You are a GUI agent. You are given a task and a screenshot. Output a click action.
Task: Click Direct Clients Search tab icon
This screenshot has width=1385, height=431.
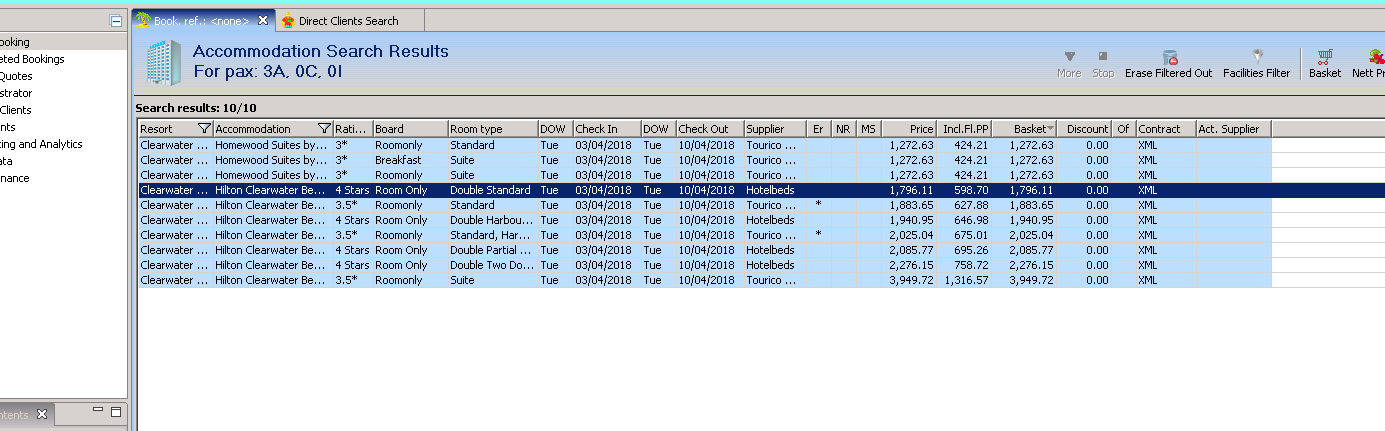coord(288,20)
